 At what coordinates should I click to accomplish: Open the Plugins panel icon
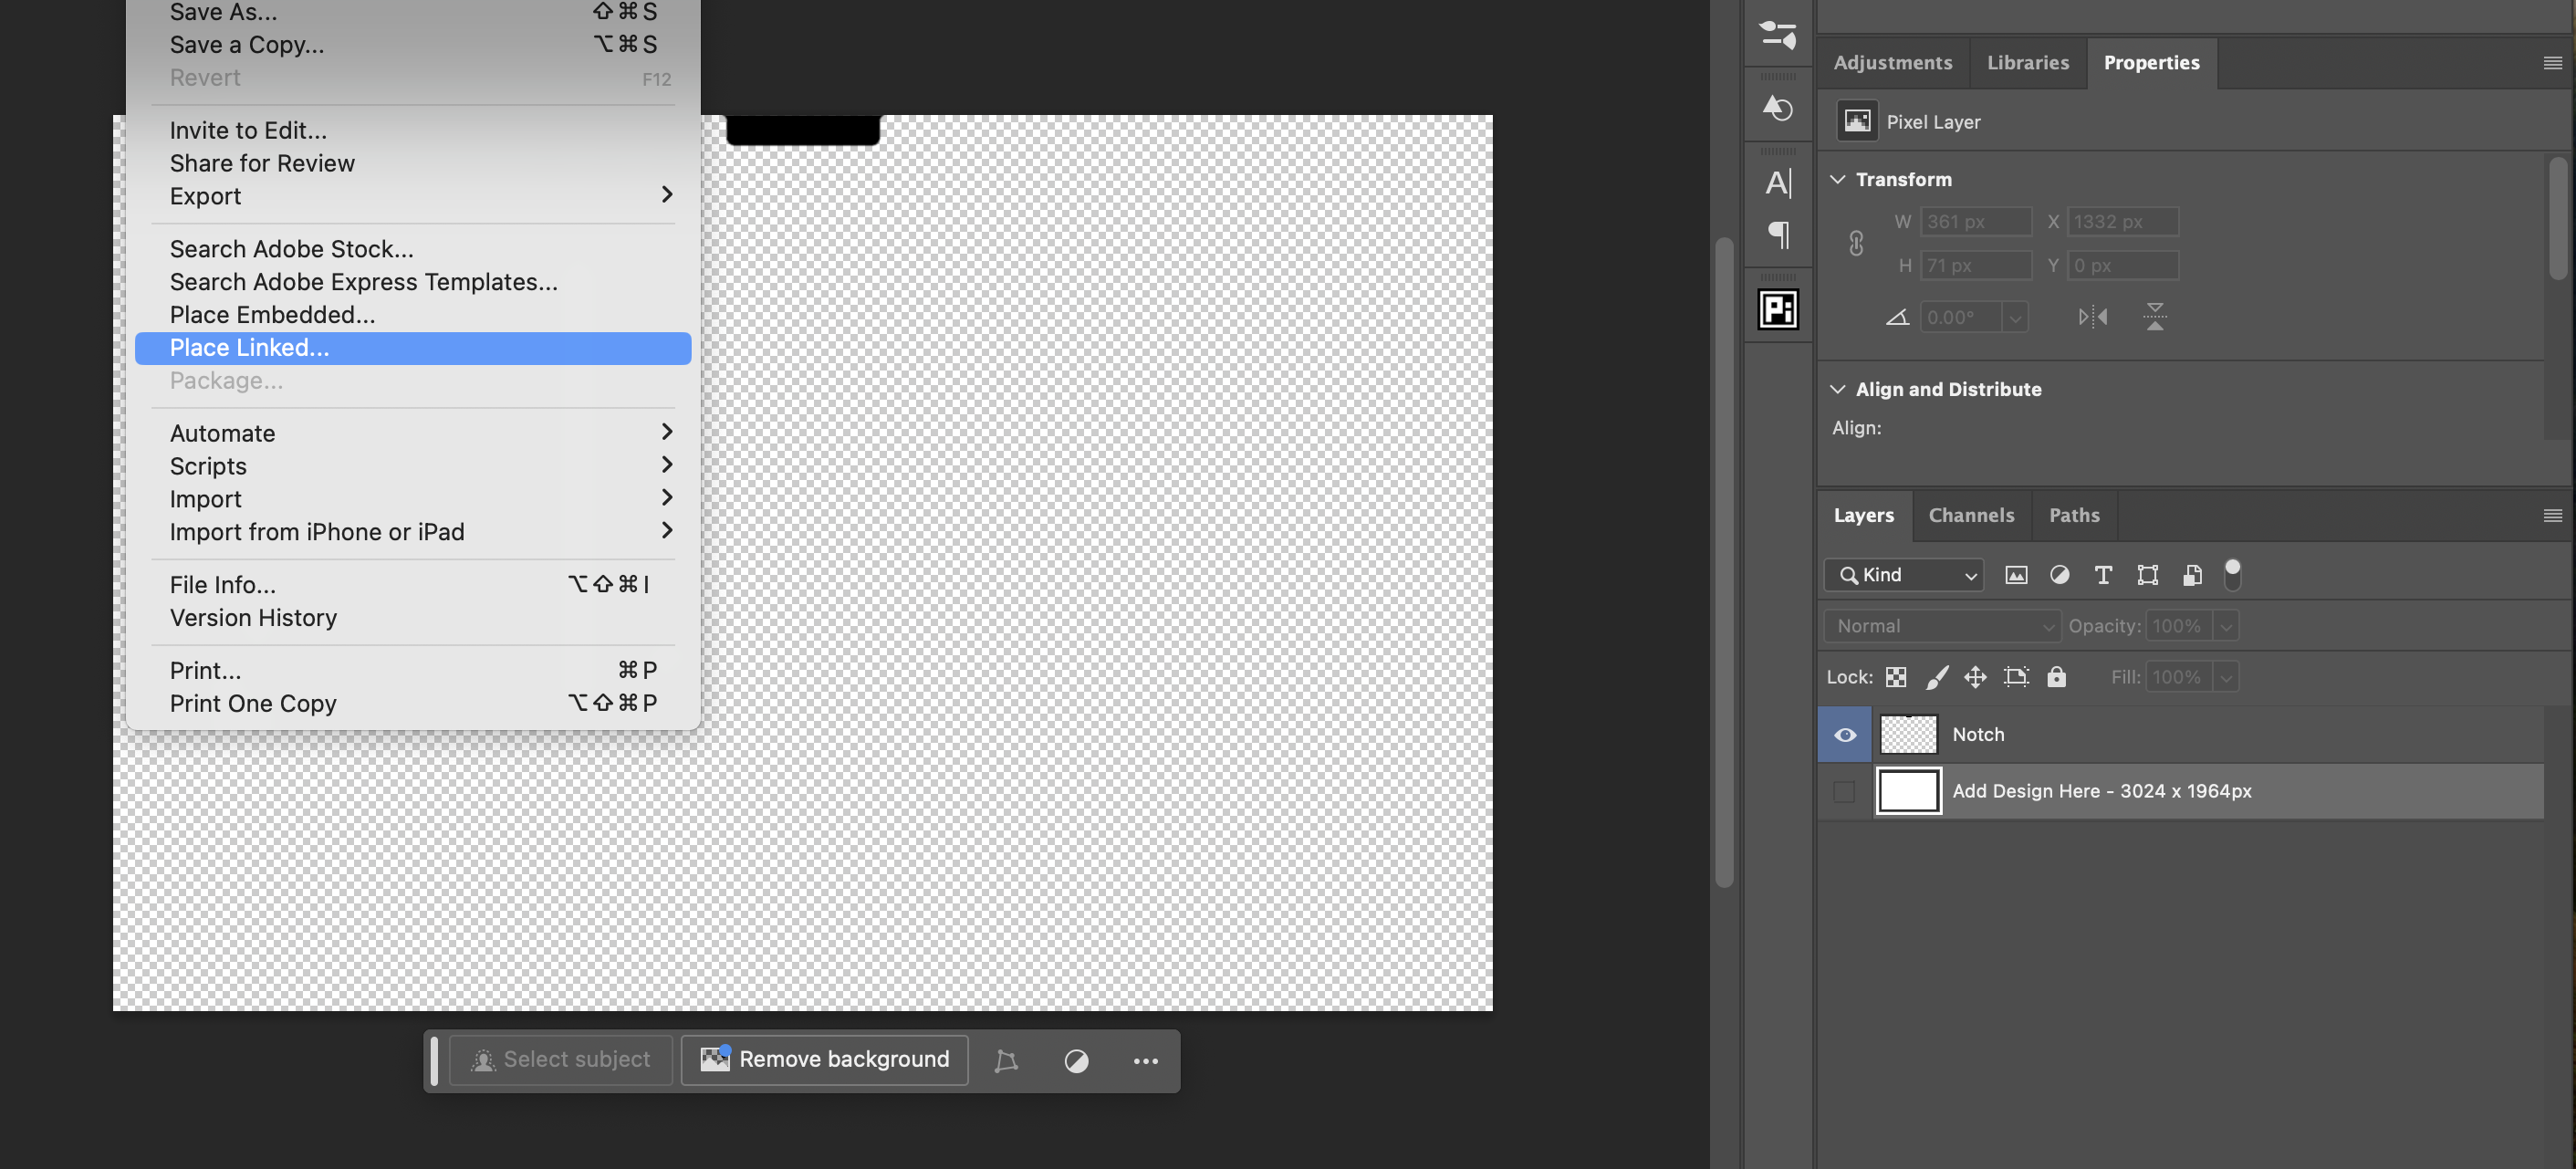(1778, 309)
